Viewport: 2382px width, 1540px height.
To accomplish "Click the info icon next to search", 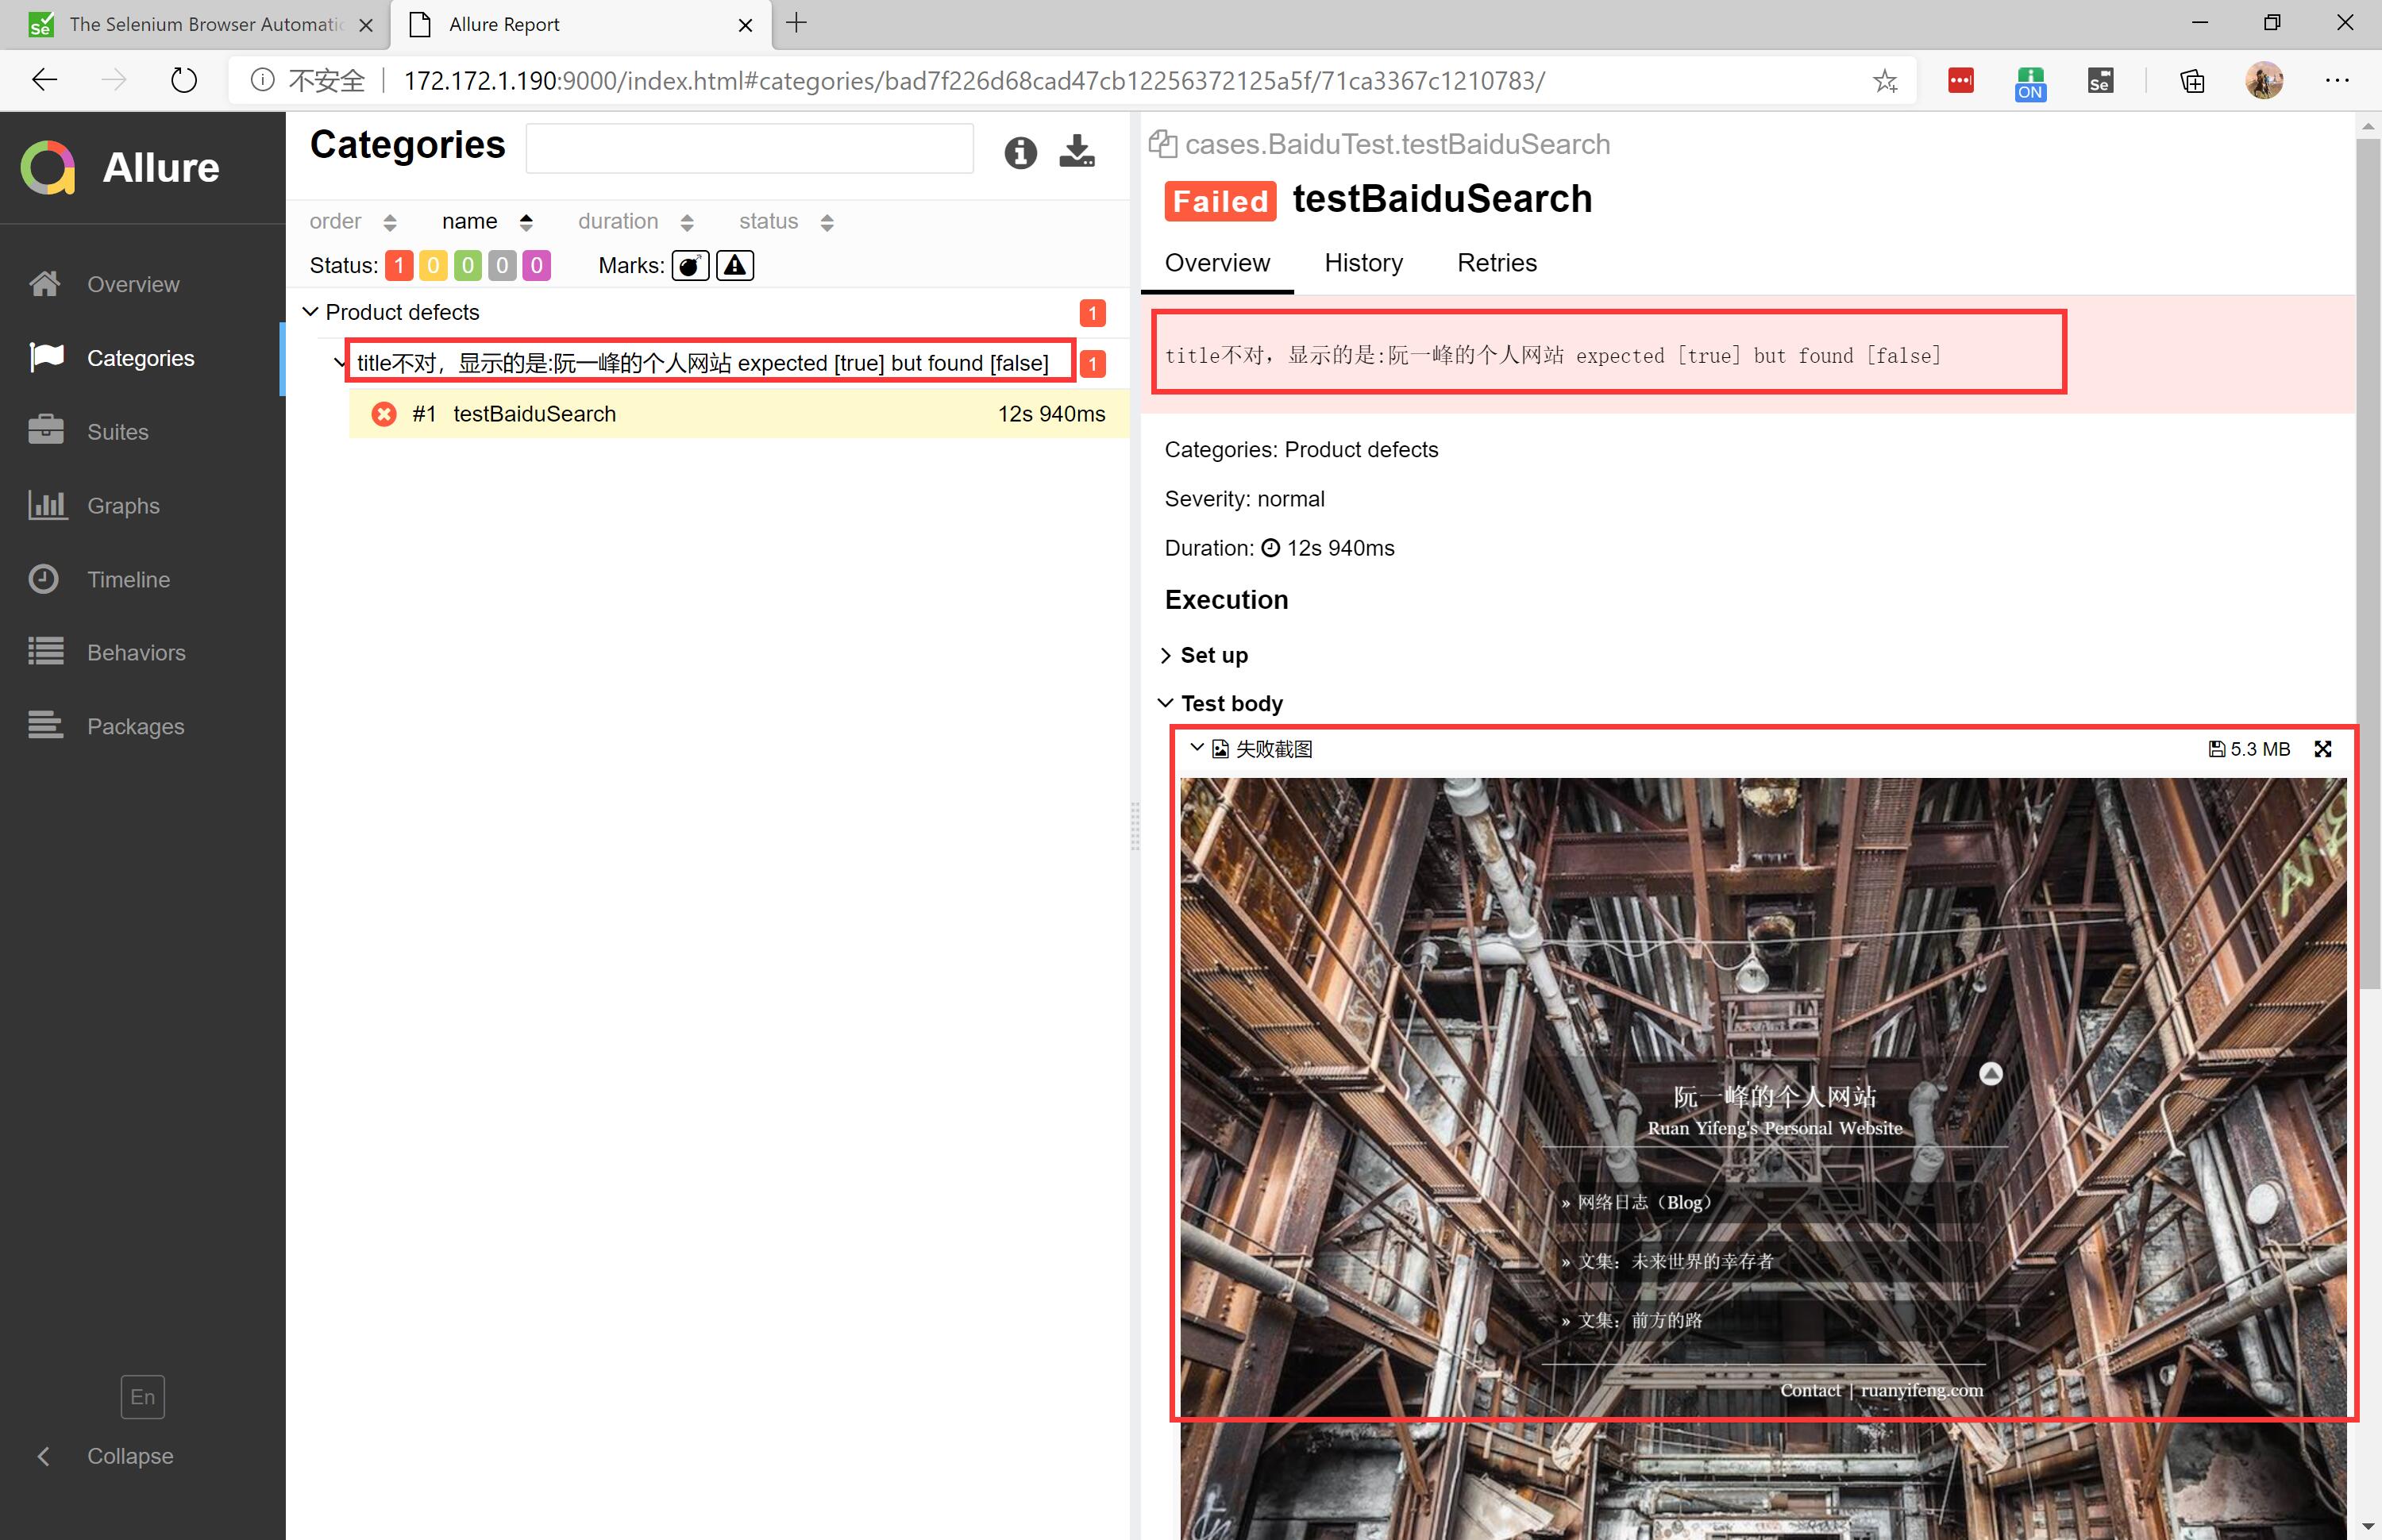I will coord(1020,152).
